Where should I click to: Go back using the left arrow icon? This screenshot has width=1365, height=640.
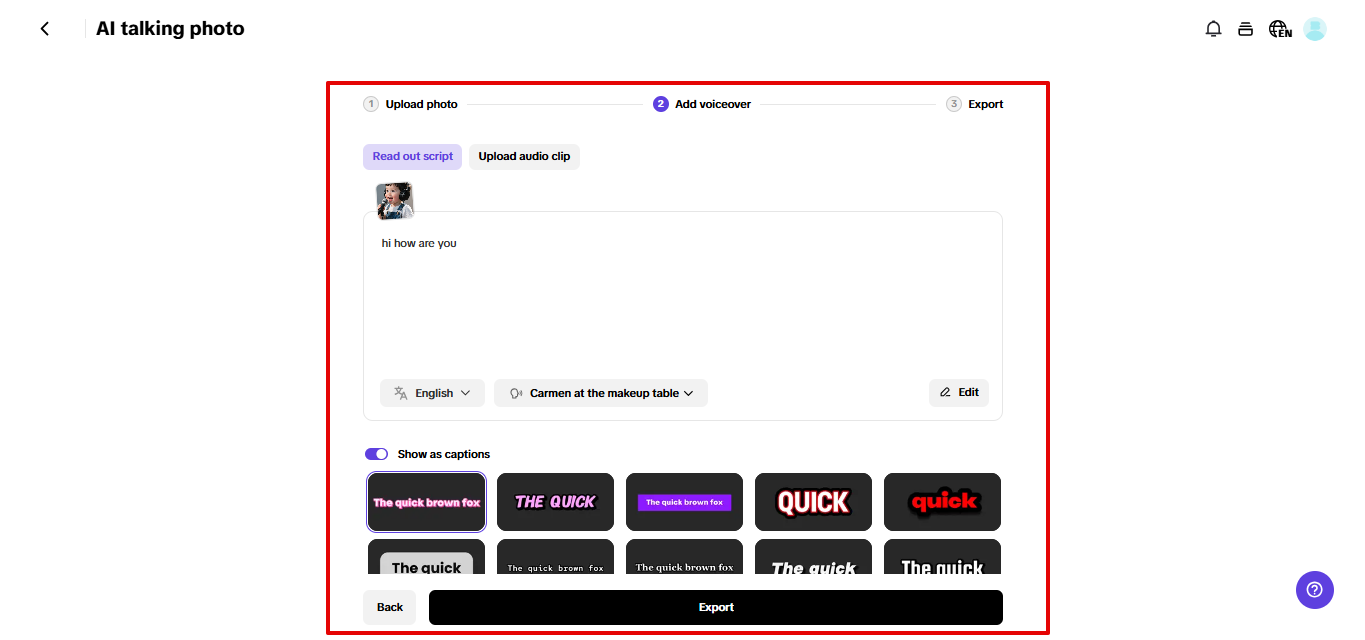pos(44,29)
